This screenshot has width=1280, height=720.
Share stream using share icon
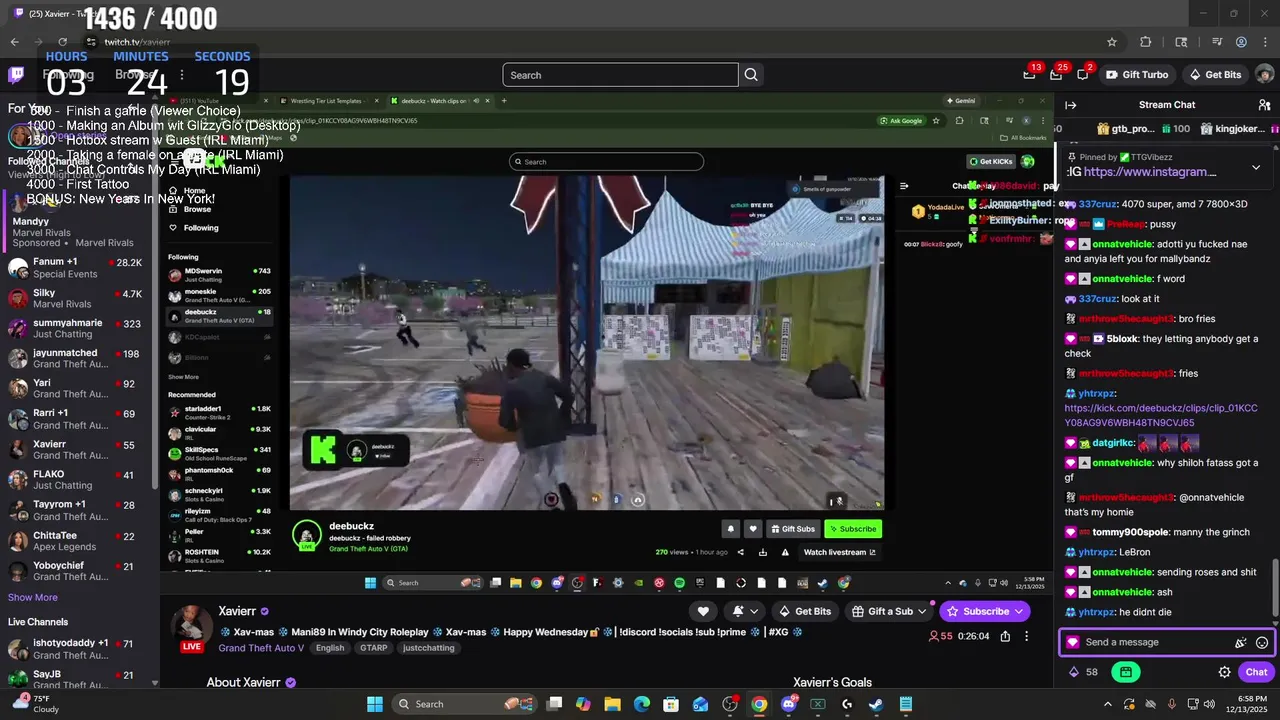1005,636
